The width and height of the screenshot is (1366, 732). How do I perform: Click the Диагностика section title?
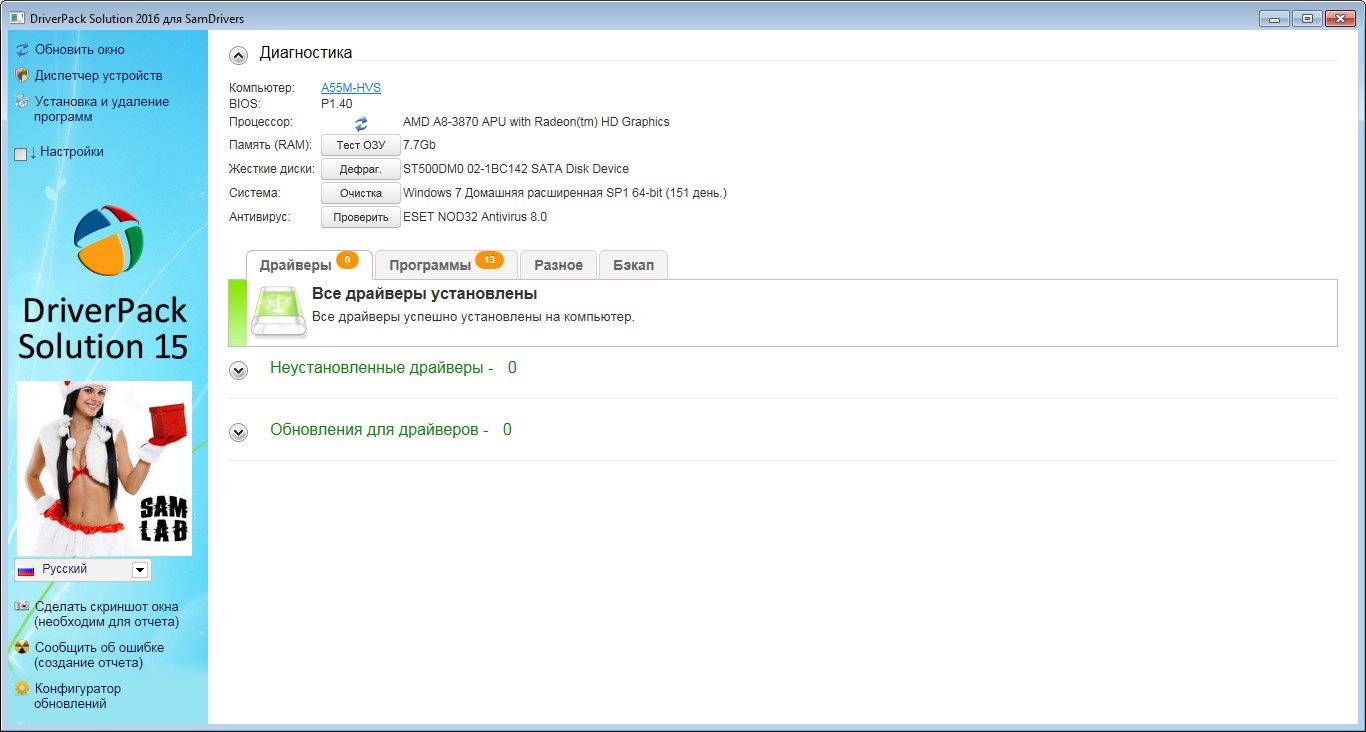click(306, 53)
